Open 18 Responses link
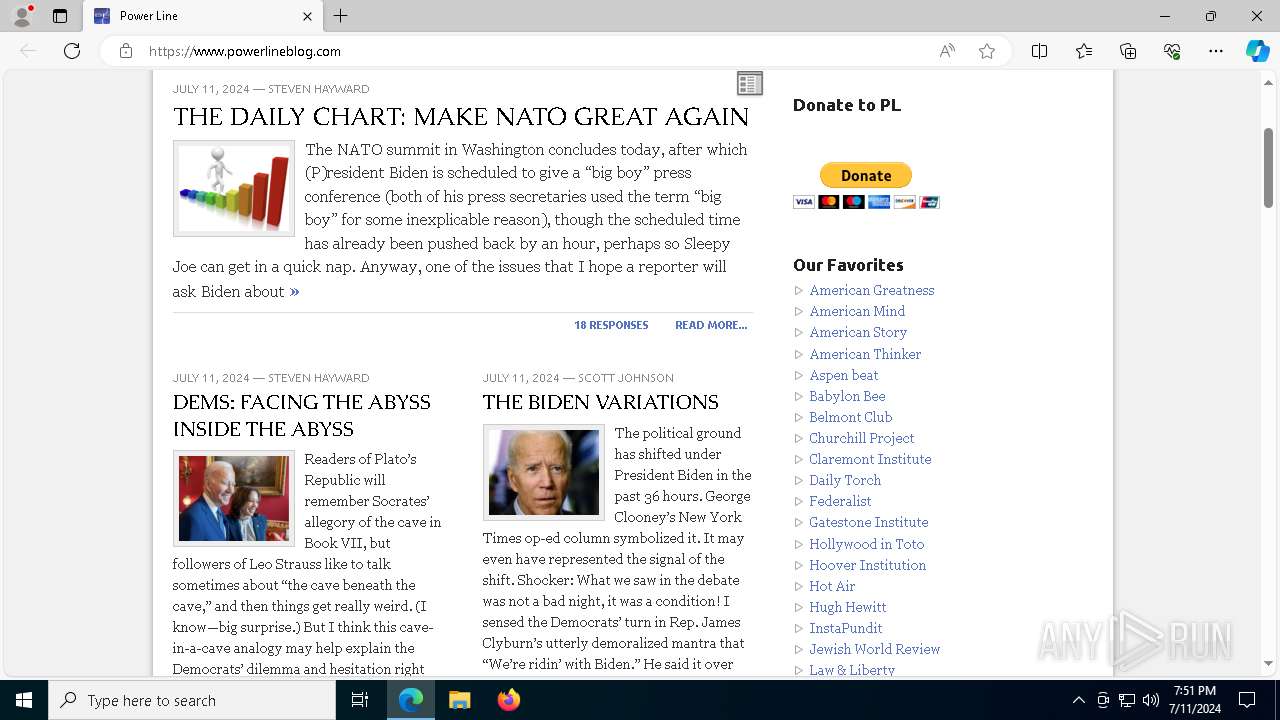 coord(611,325)
